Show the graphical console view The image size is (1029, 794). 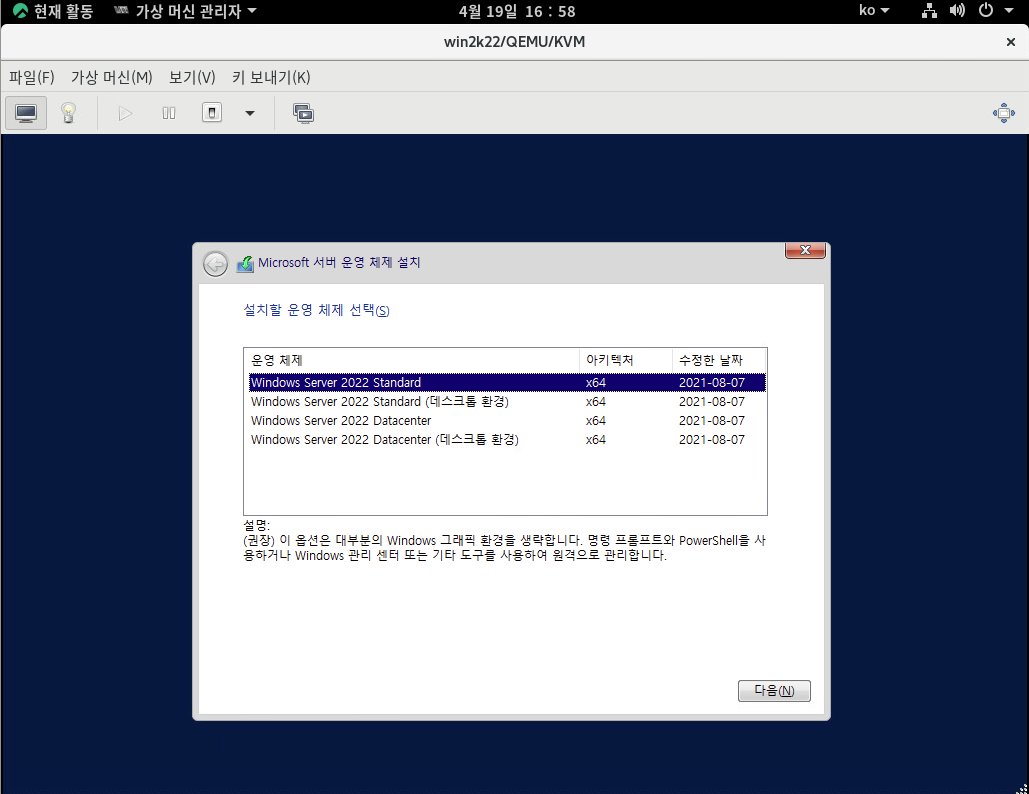click(x=26, y=114)
